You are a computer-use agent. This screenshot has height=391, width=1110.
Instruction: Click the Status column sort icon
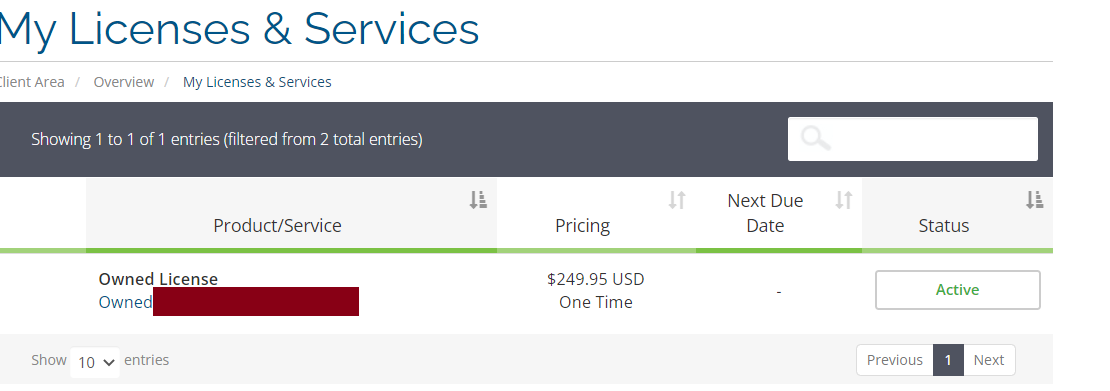[x=1034, y=200]
